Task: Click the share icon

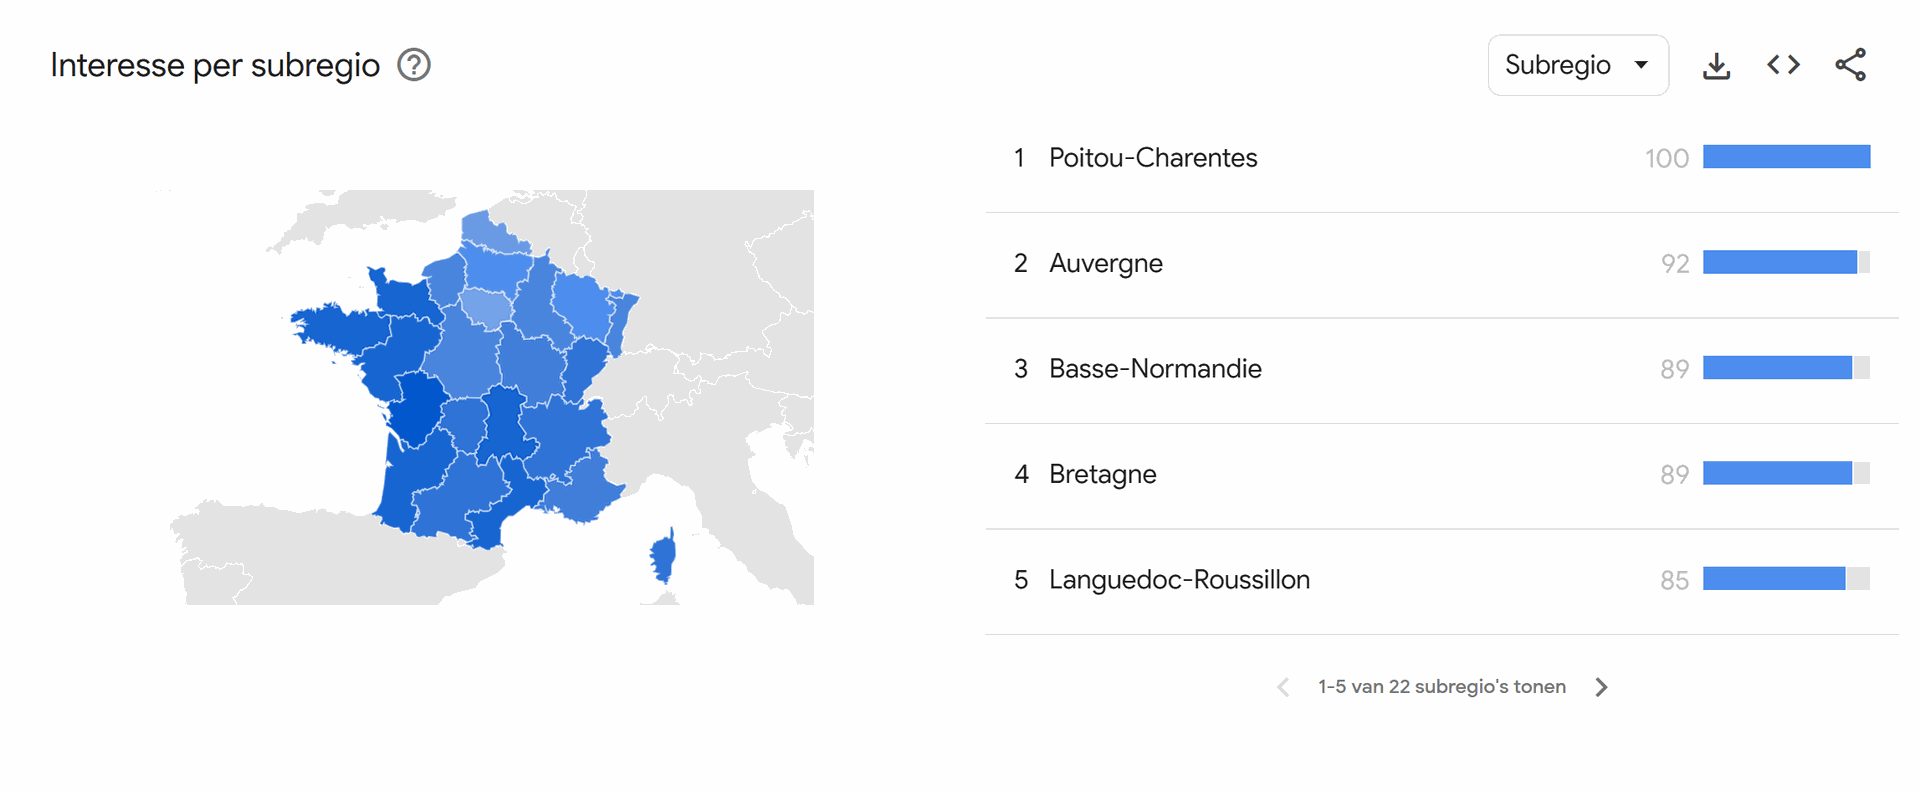Action: point(1850,65)
